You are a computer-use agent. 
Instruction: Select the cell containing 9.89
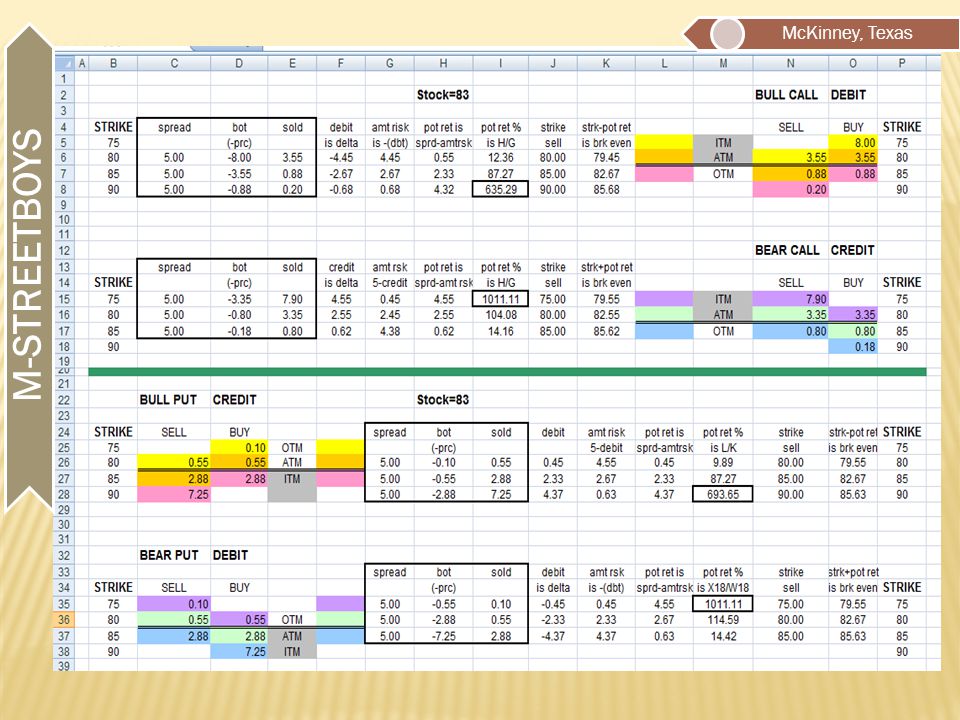722,462
